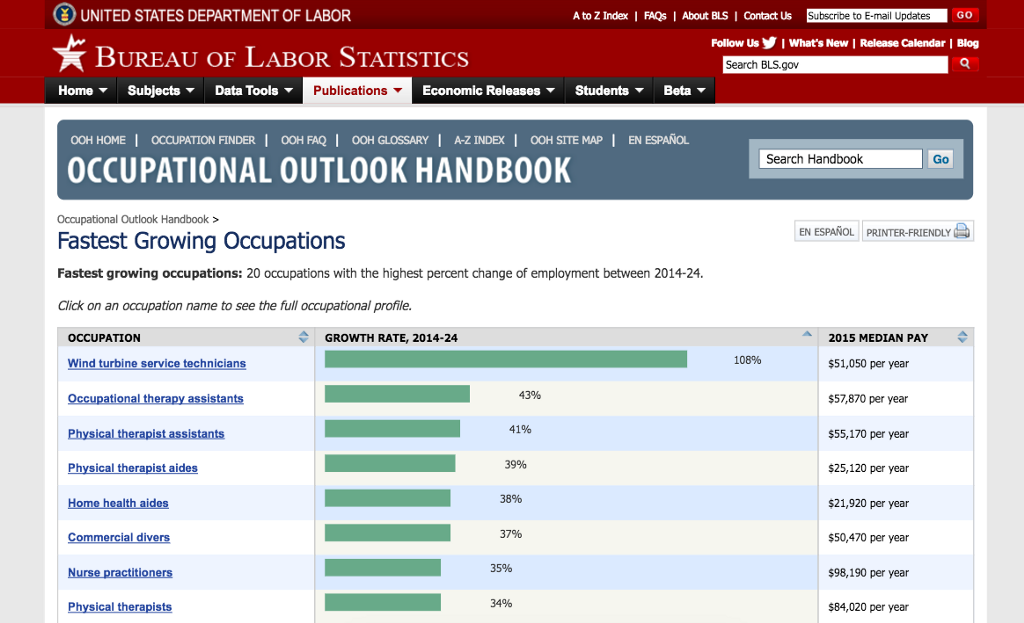Image resolution: width=1024 pixels, height=623 pixels.
Task: View the OOH Glossary
Action: (x=390, y=140)
